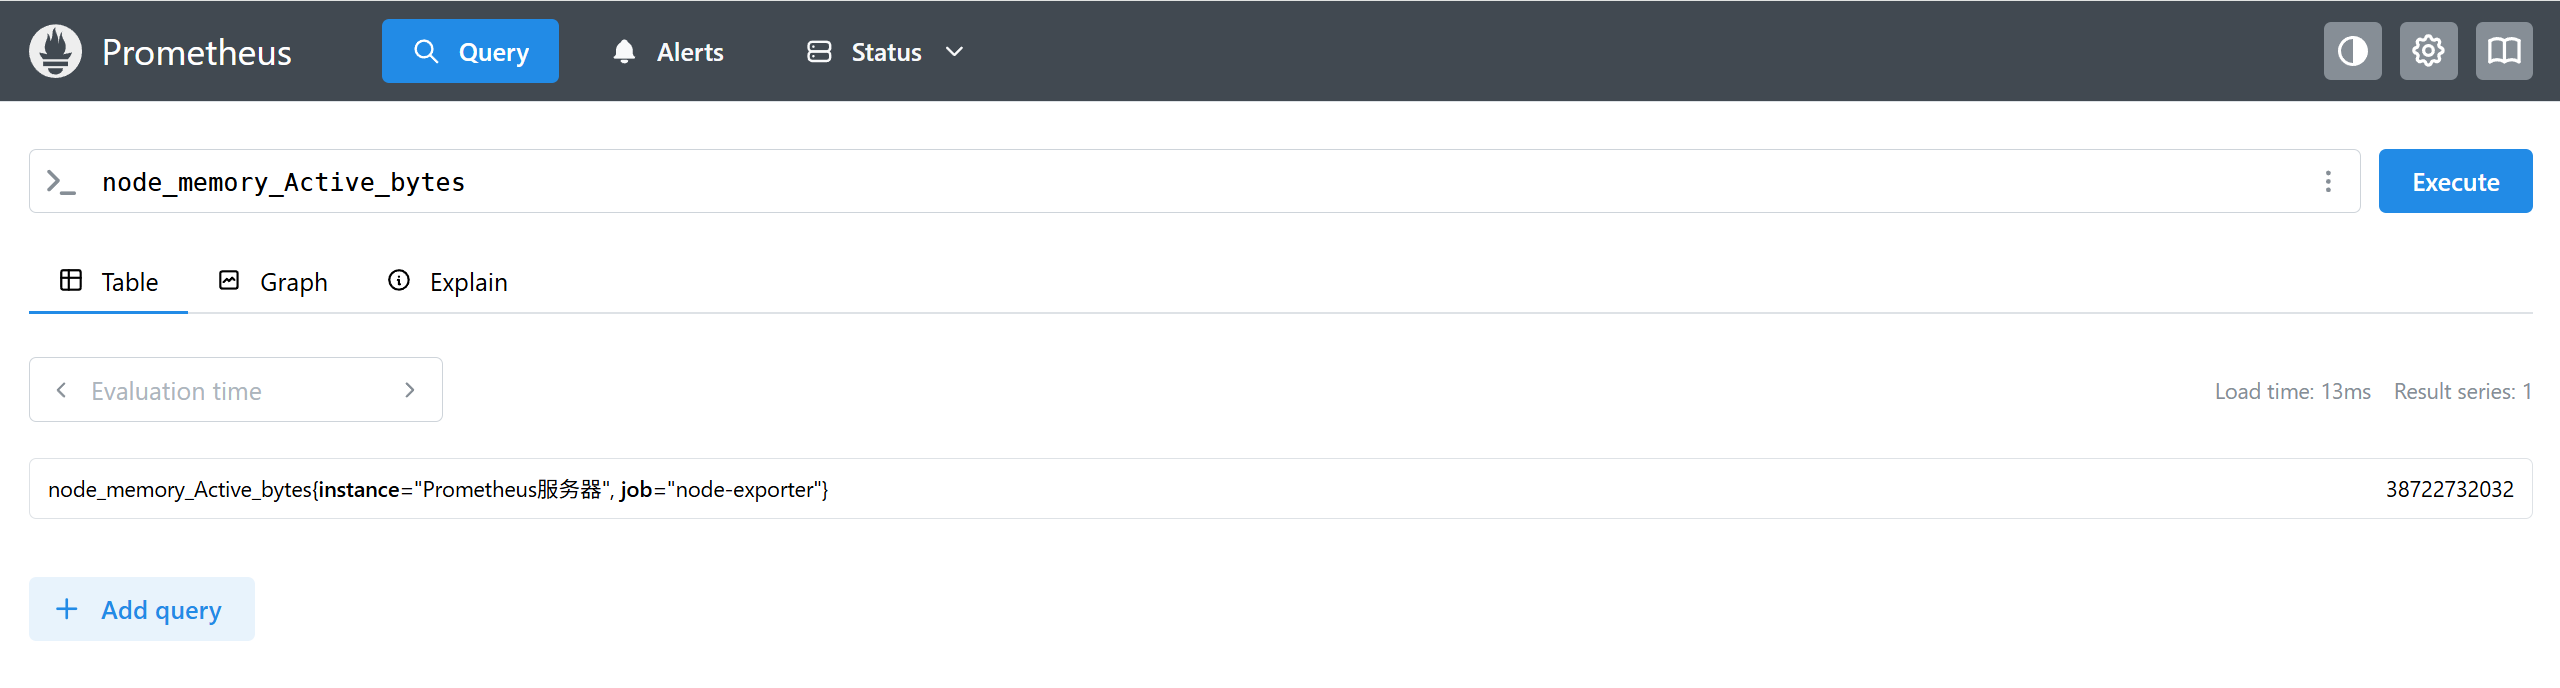Select the Table tab
The height and width of the screenshot is (688, 2560).
pyautogui.click(x=109, y=282)
